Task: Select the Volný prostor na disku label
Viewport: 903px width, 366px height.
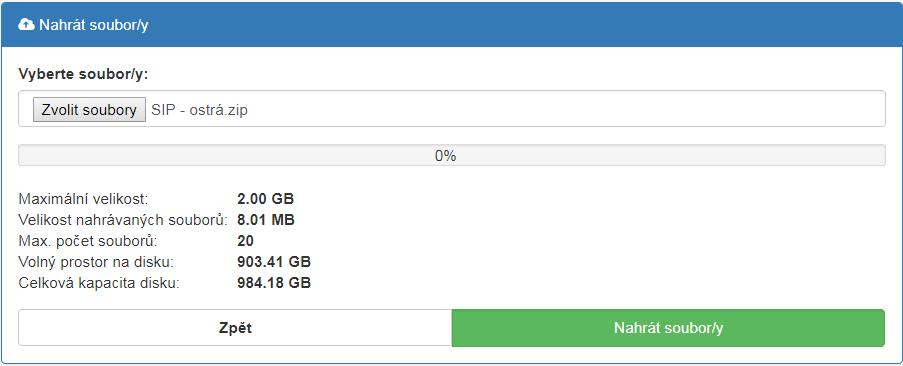Action: pyautogui.click(x=96, y=262)
